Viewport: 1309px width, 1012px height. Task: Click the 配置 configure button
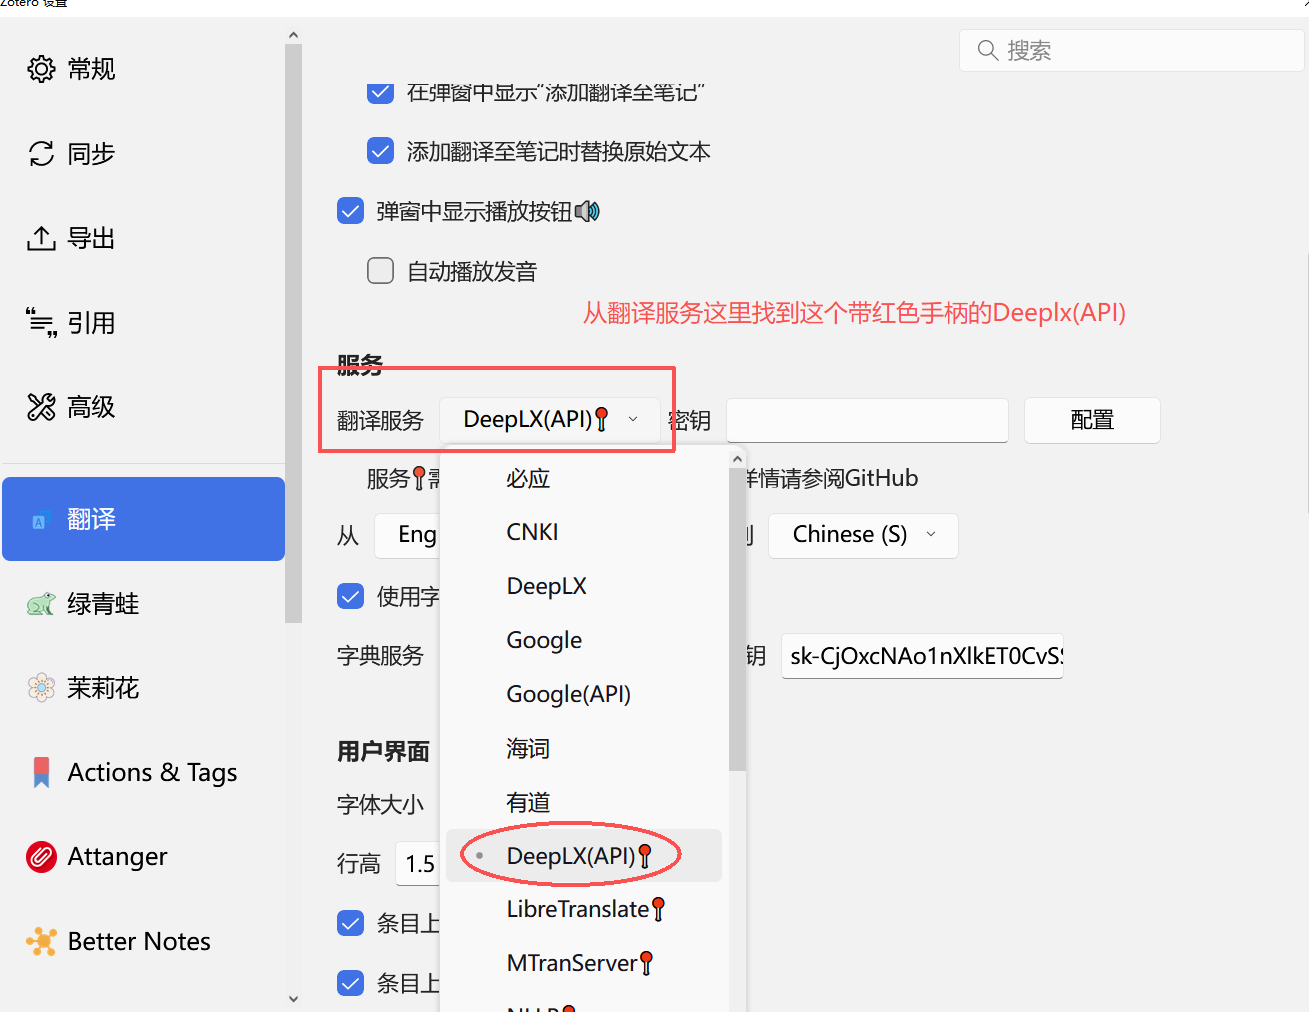(x=1091, y=420)
